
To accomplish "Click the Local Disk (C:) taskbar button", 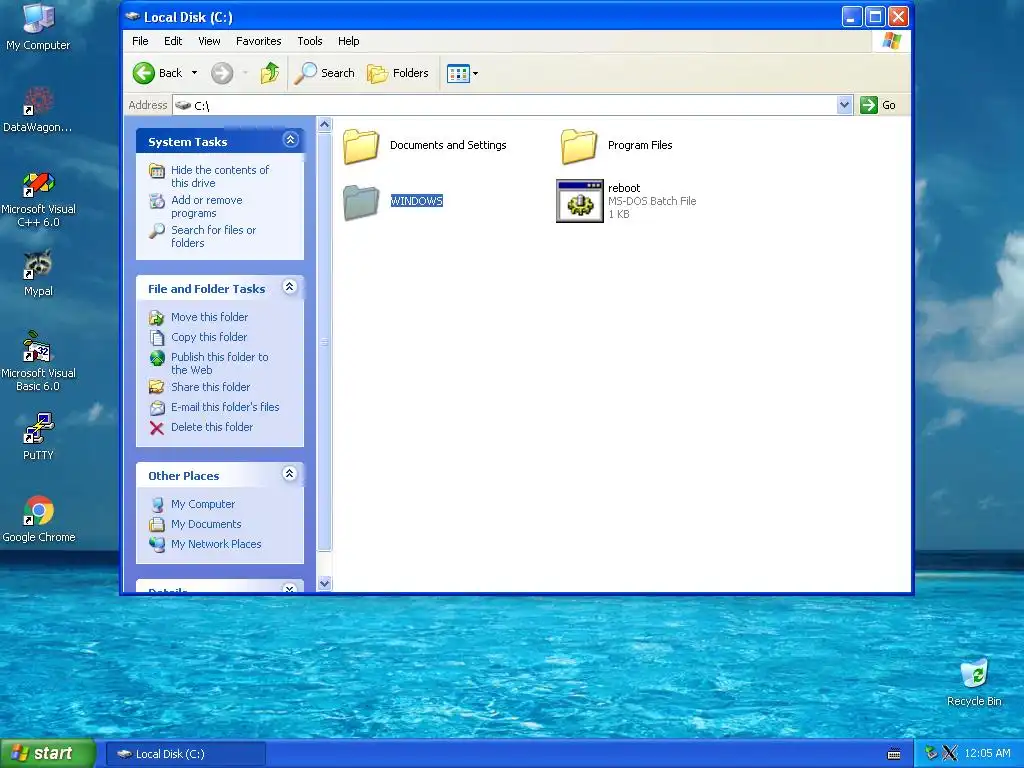I will point(185,754).
